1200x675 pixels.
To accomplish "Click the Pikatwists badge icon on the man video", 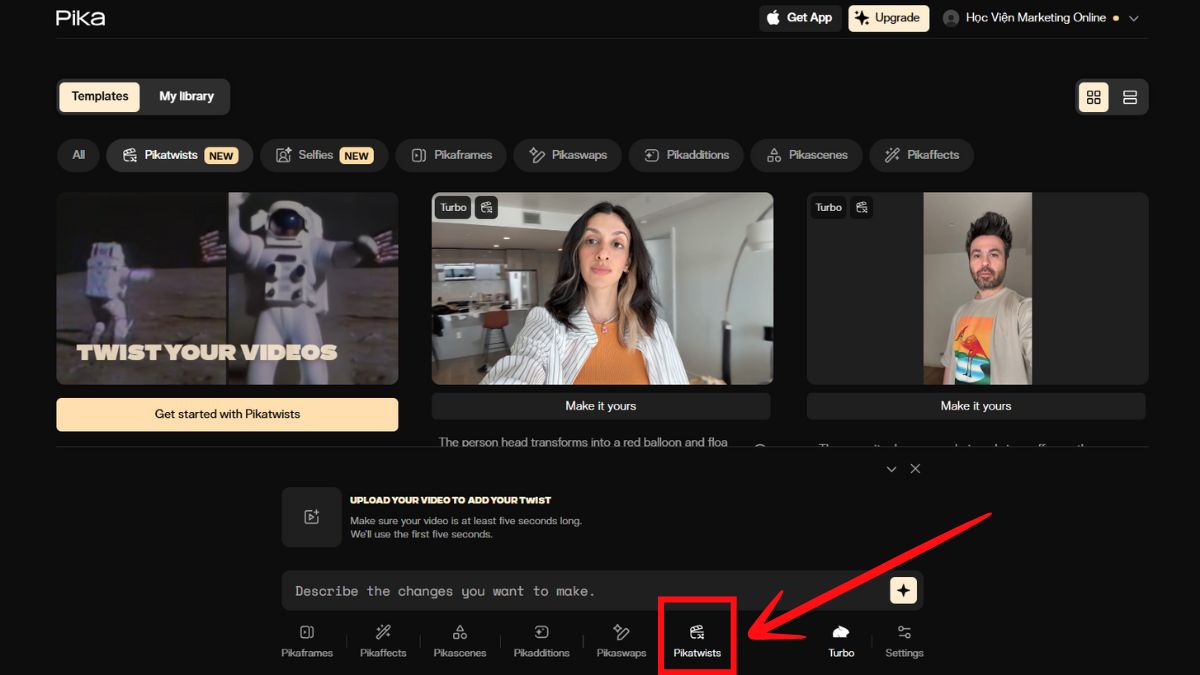I will coord(861,207).
